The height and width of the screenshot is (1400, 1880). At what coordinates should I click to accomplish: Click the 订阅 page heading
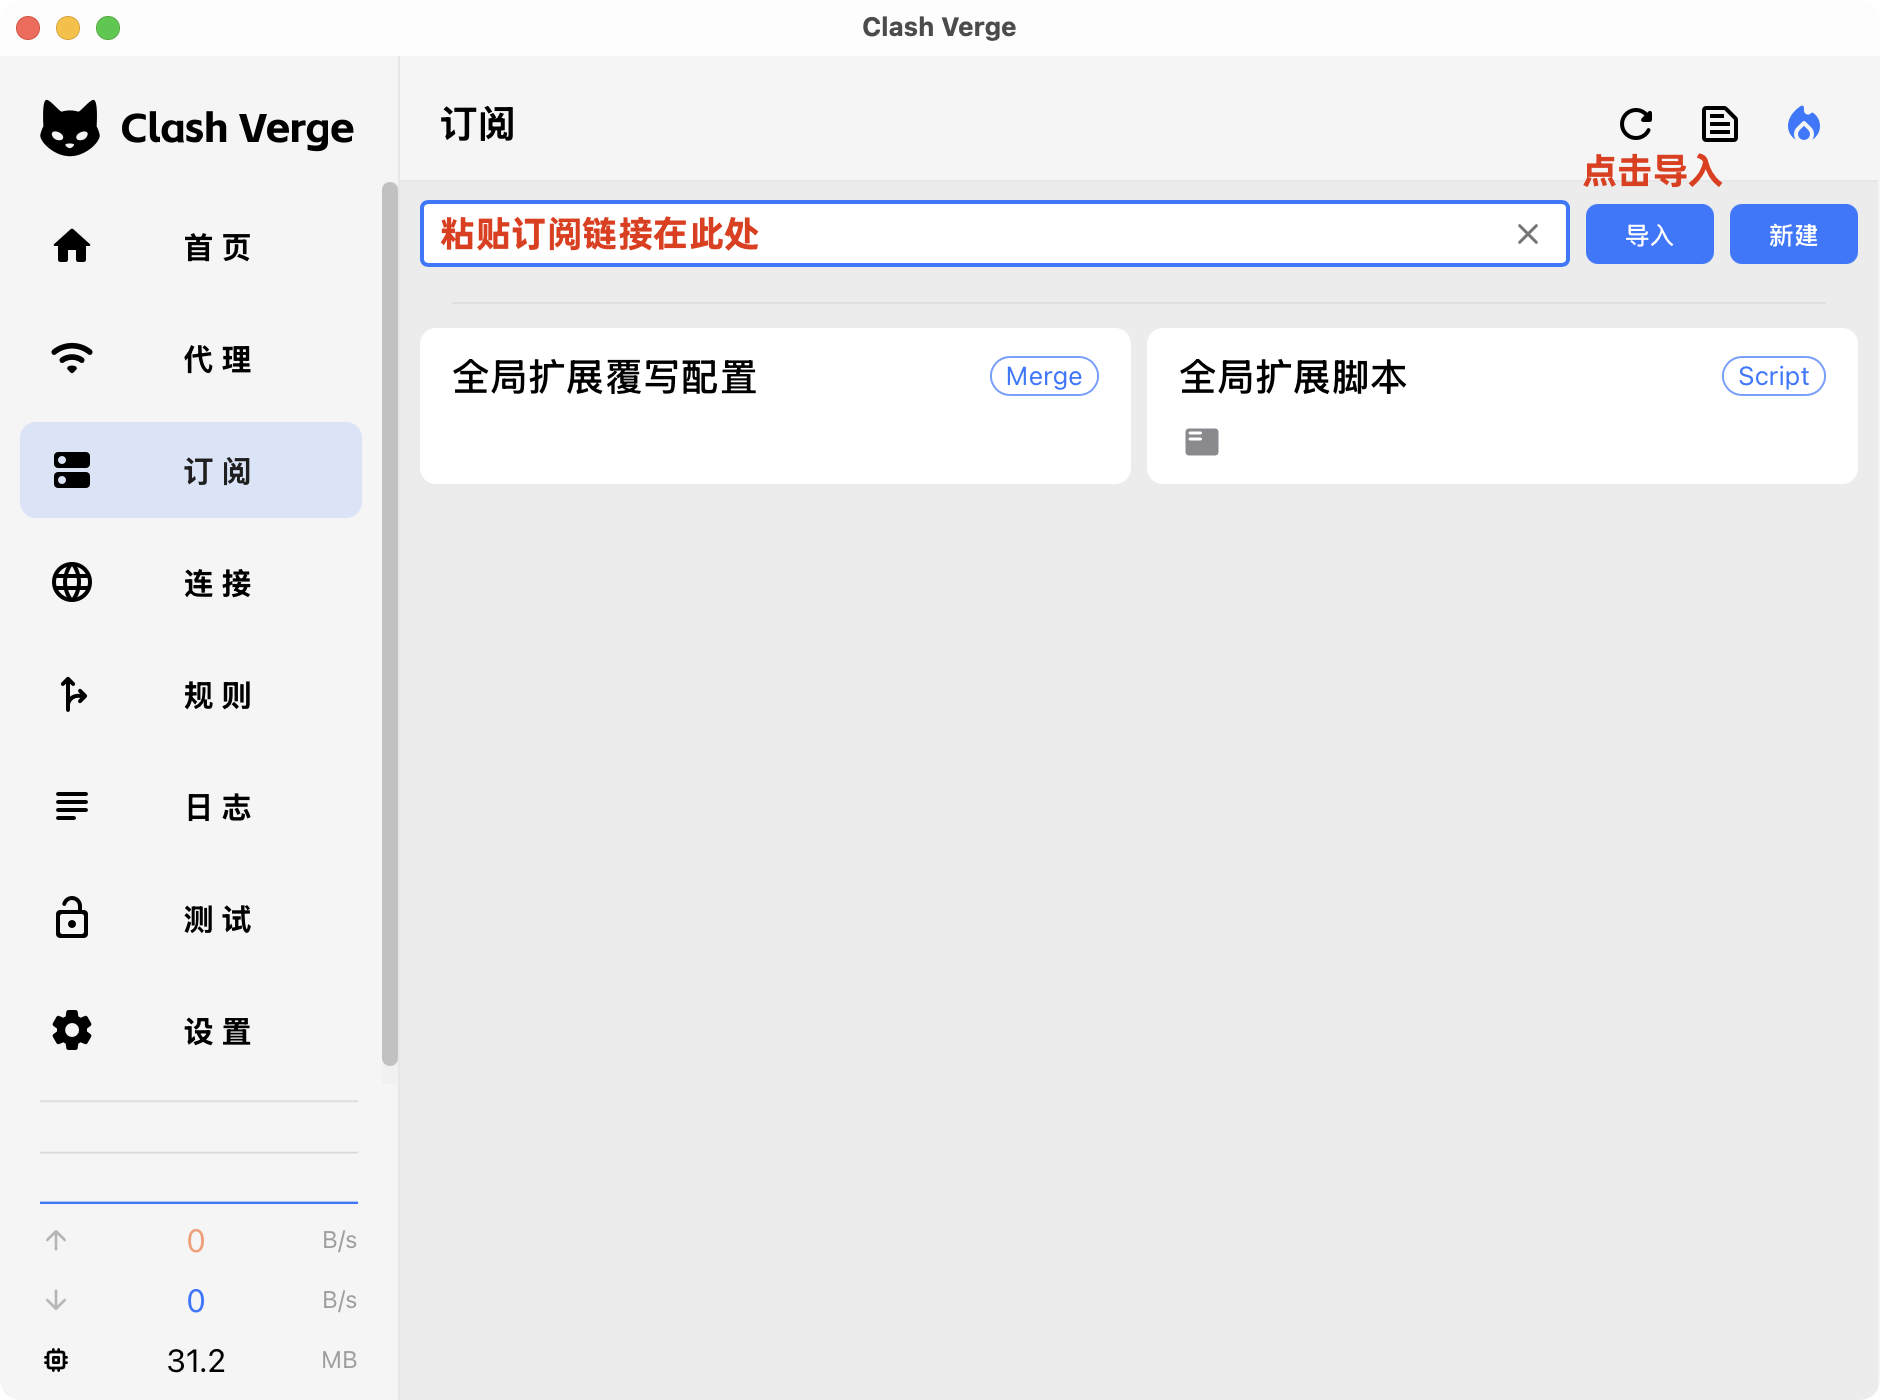point(478,125)
